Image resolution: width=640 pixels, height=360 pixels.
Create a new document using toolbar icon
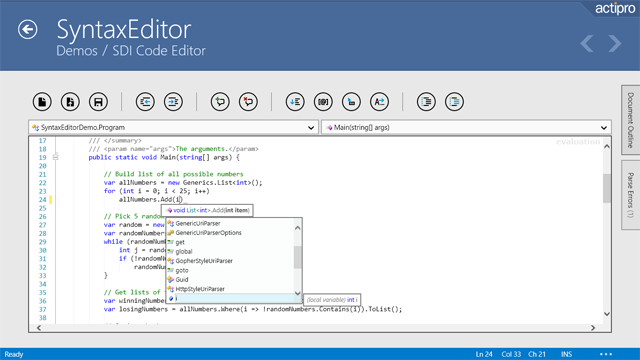[x=42, y=102]
